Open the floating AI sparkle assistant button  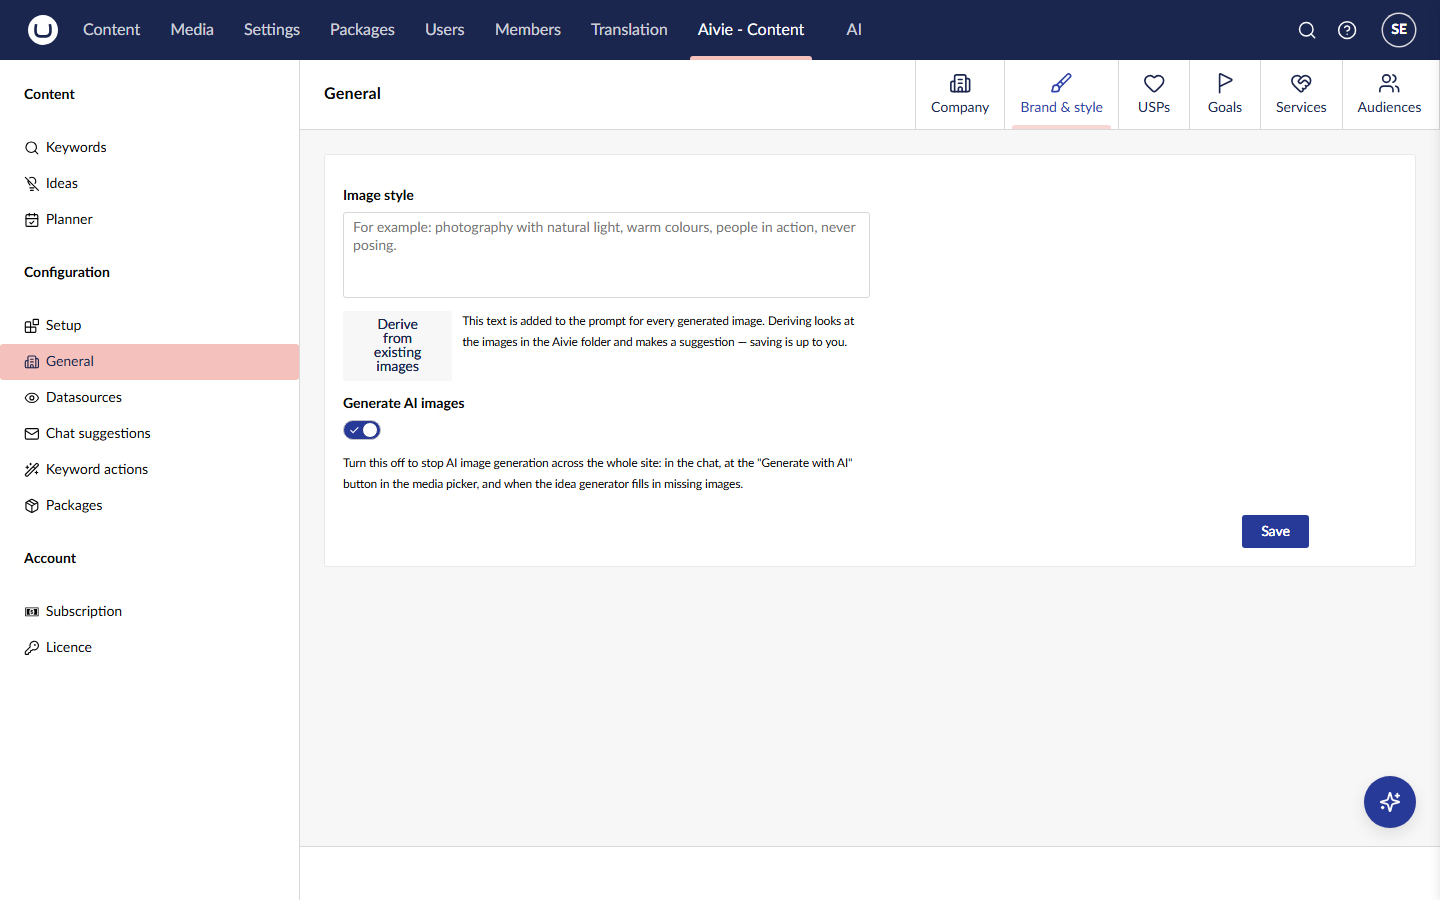[1390, 802]
